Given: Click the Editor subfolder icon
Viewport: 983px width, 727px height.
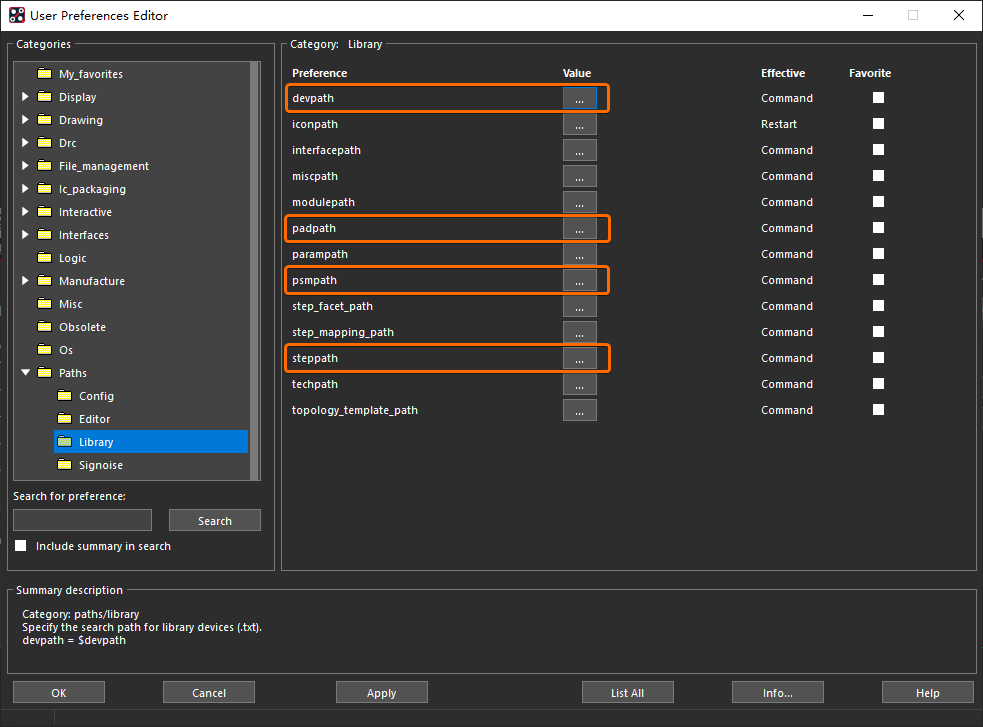Looking at the screenshot, I should [64, 419].
